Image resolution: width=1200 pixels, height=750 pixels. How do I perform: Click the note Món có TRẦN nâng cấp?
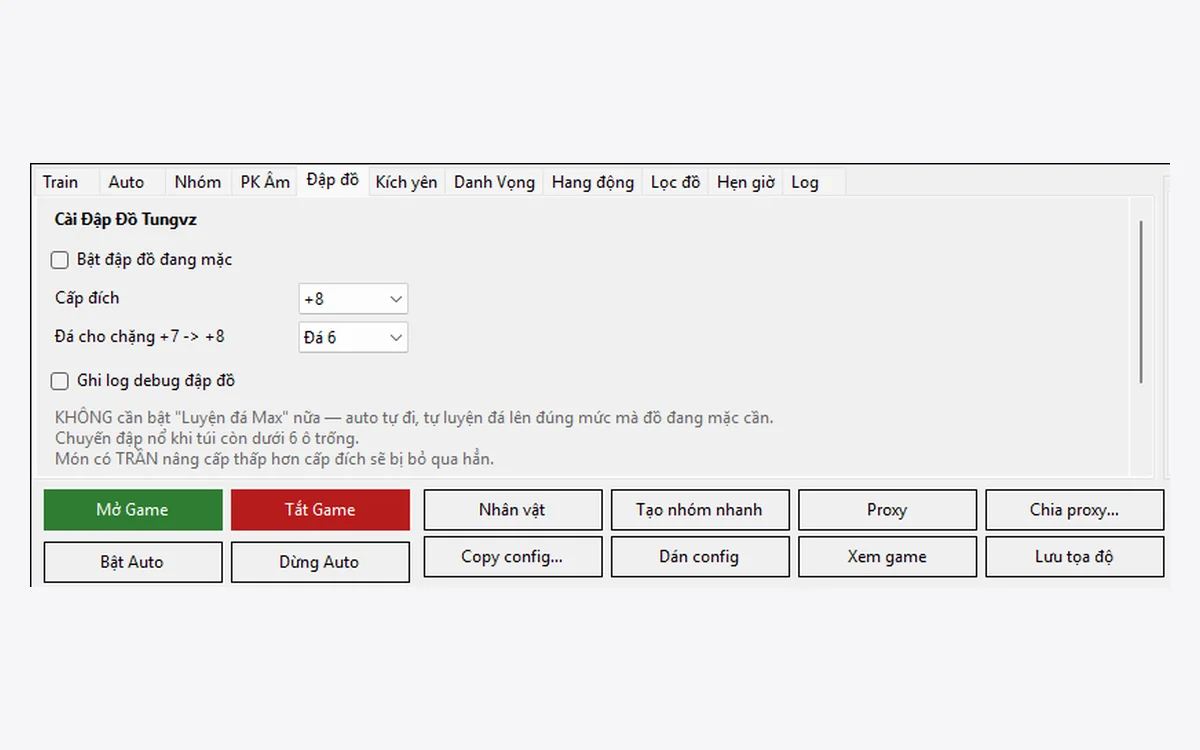(x=275, y=459)
